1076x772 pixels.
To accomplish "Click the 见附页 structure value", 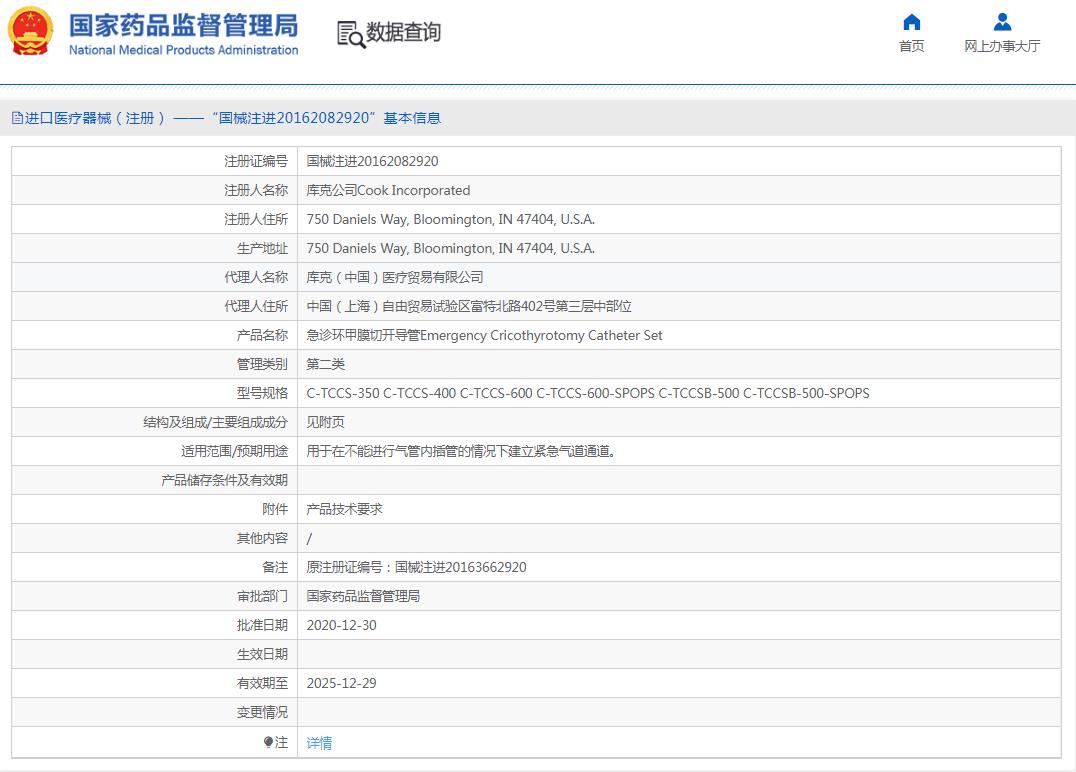I will click(325, 422).
